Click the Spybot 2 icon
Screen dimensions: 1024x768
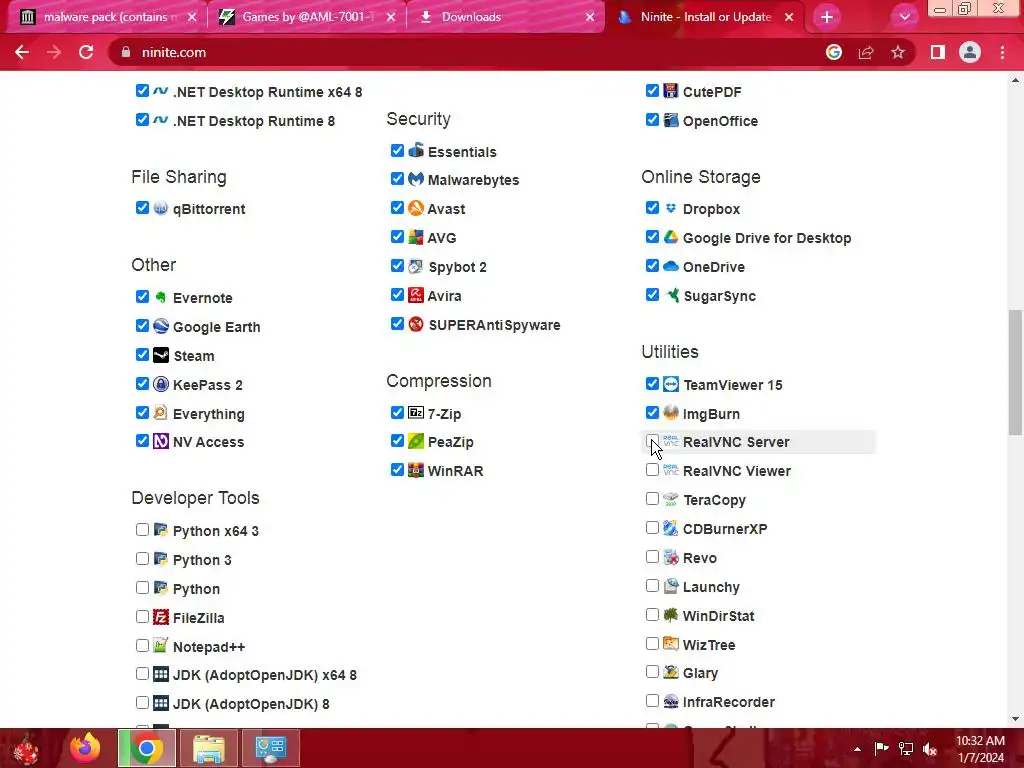(x=416, y=266)
